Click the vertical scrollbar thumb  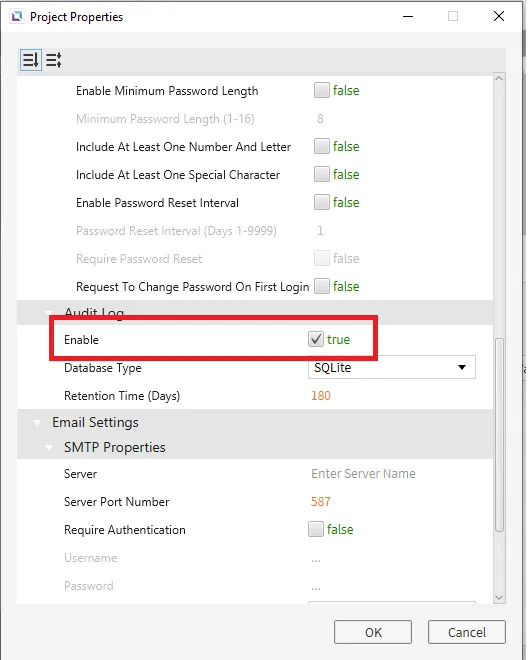499,434
